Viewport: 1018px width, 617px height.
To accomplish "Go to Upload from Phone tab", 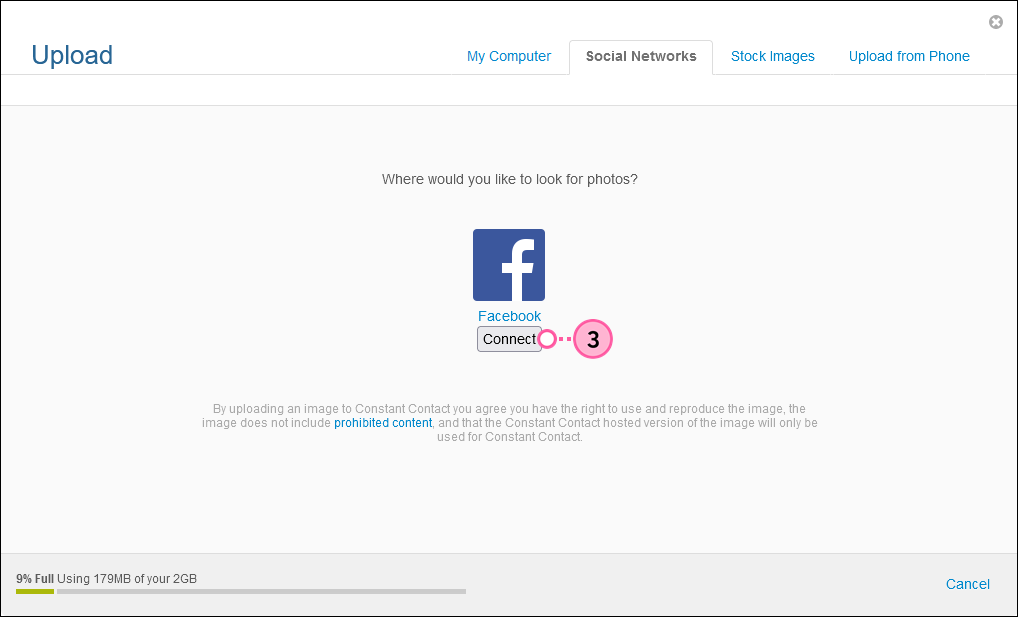I will tap(909, 57).
